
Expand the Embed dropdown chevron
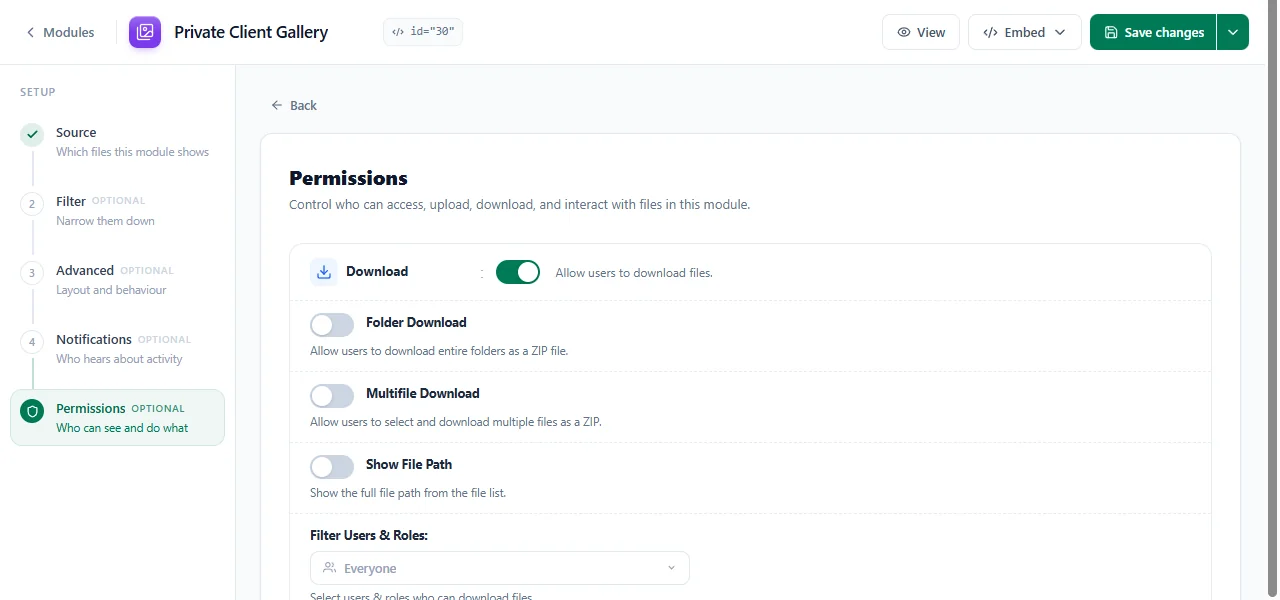click(x=1060, y=32)
